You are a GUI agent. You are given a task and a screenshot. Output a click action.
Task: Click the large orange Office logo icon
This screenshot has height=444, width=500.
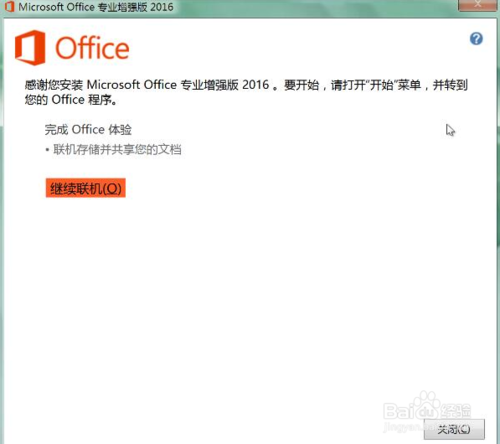30,48
